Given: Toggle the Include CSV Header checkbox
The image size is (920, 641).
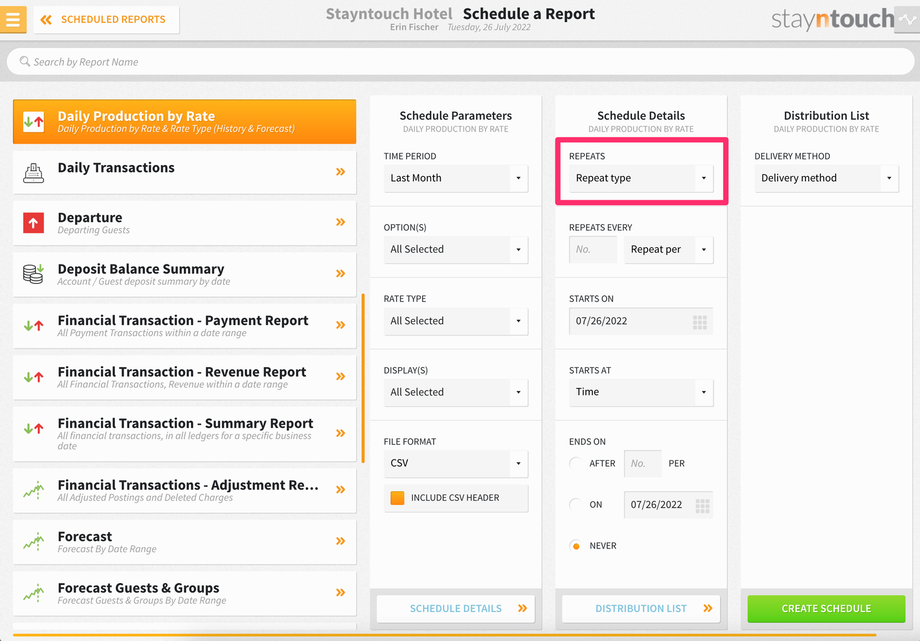Looking at the screenshot, I should 397,498.
